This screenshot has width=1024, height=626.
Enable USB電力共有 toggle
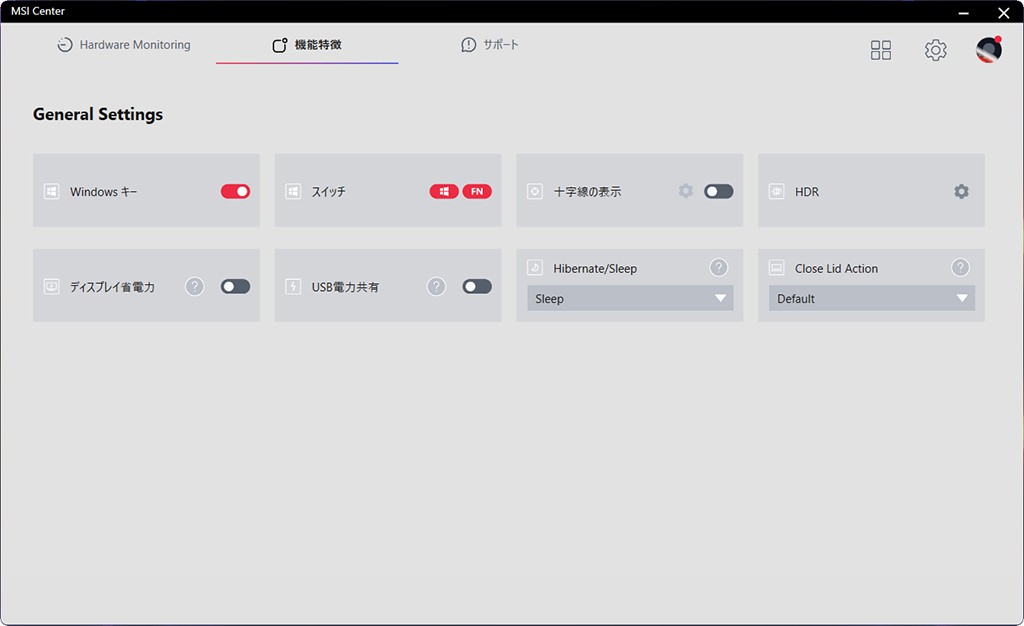(x=477, y=287)
